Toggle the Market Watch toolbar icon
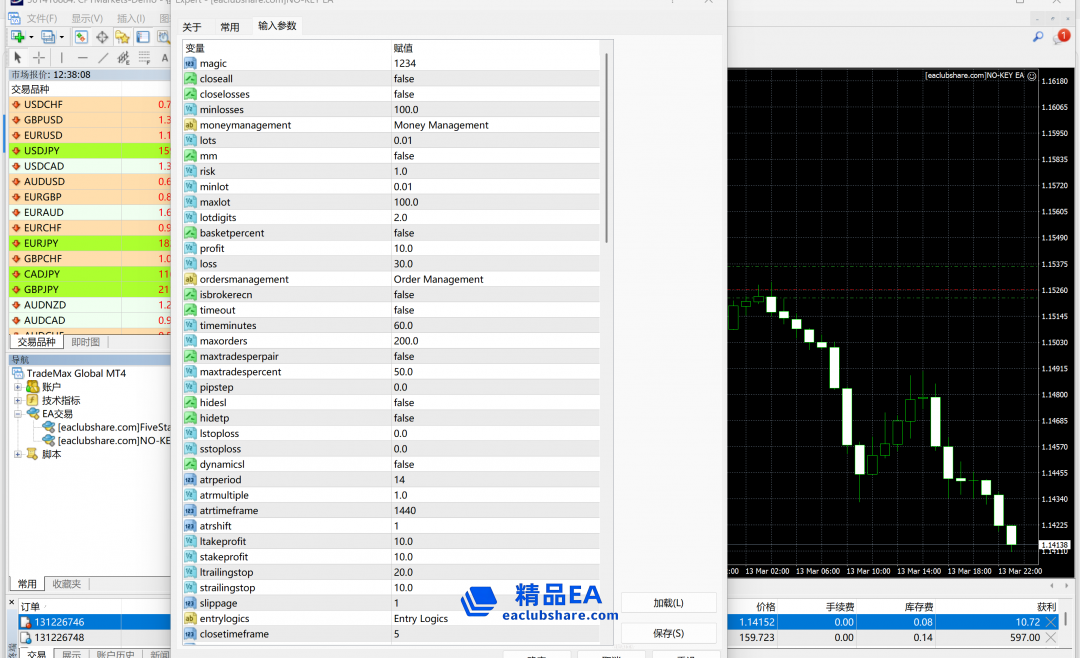 click(81, 37)
